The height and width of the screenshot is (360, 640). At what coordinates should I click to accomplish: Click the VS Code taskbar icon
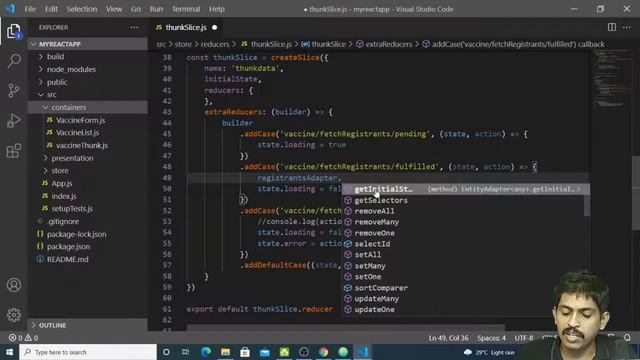pyautogui.click(x=362, y=352)
